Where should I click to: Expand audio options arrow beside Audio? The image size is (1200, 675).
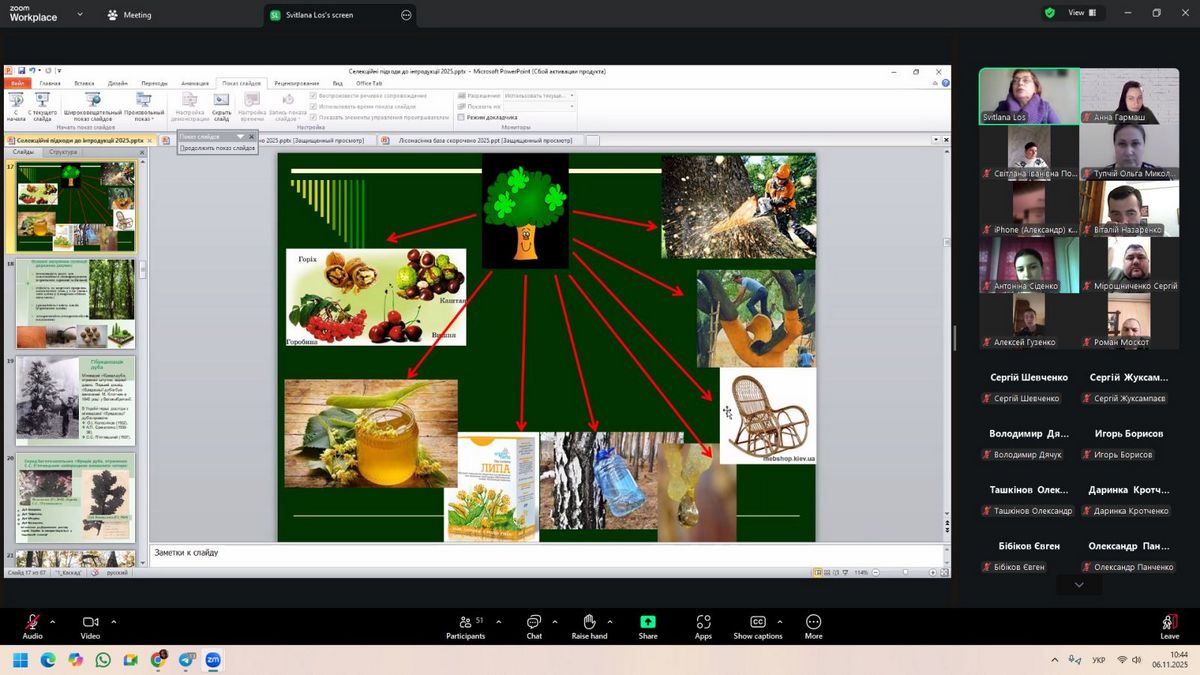[x=53, y=621]
